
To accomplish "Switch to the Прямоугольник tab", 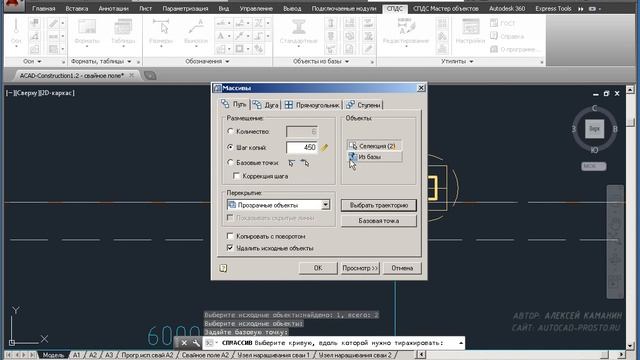I will [x=312, y=105].
